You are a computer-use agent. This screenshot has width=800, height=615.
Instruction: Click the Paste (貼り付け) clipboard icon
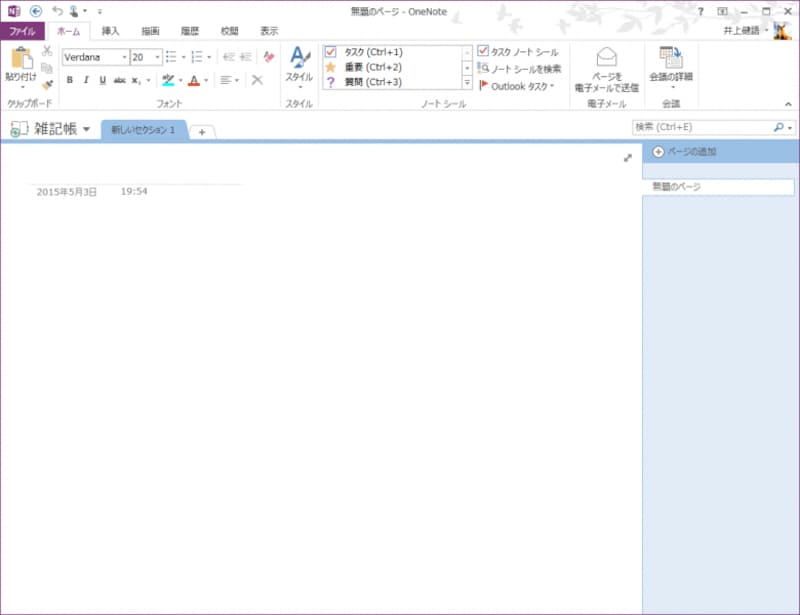(21, 61)
